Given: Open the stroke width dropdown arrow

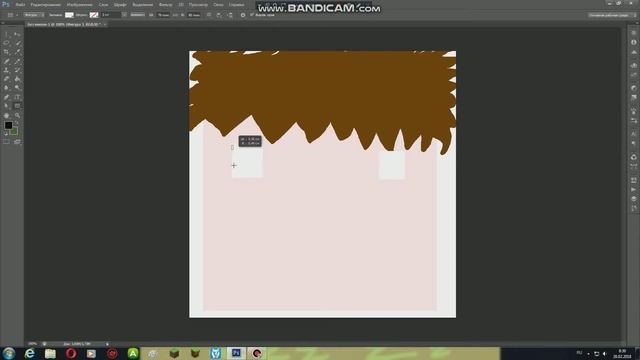Looking at the screenshot, I should [x=124, y=15].
